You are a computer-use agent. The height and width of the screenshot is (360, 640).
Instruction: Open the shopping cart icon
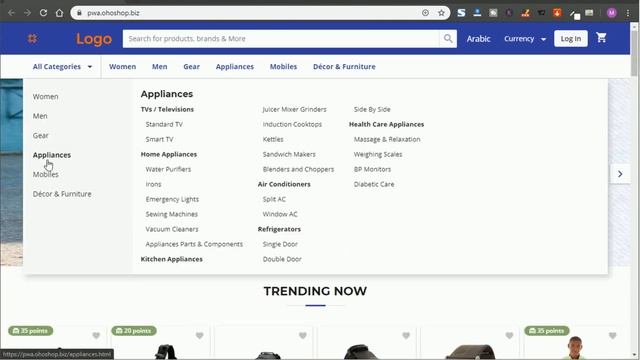601,38
